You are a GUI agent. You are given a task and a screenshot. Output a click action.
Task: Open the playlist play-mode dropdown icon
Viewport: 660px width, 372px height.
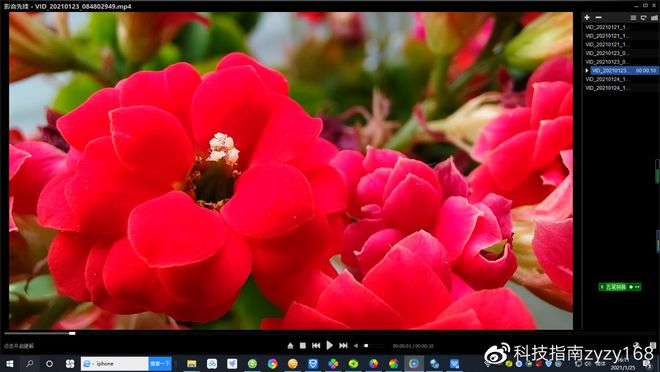point(644,18)
